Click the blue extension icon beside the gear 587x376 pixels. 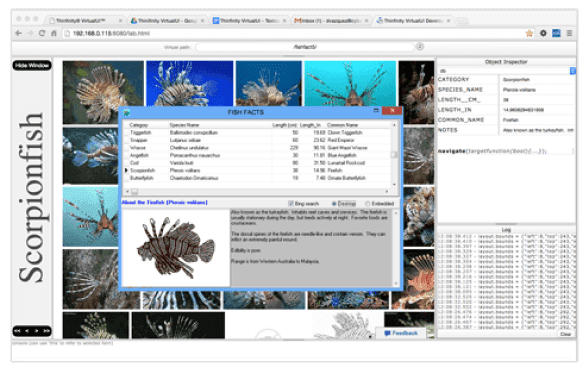point(556,33)
